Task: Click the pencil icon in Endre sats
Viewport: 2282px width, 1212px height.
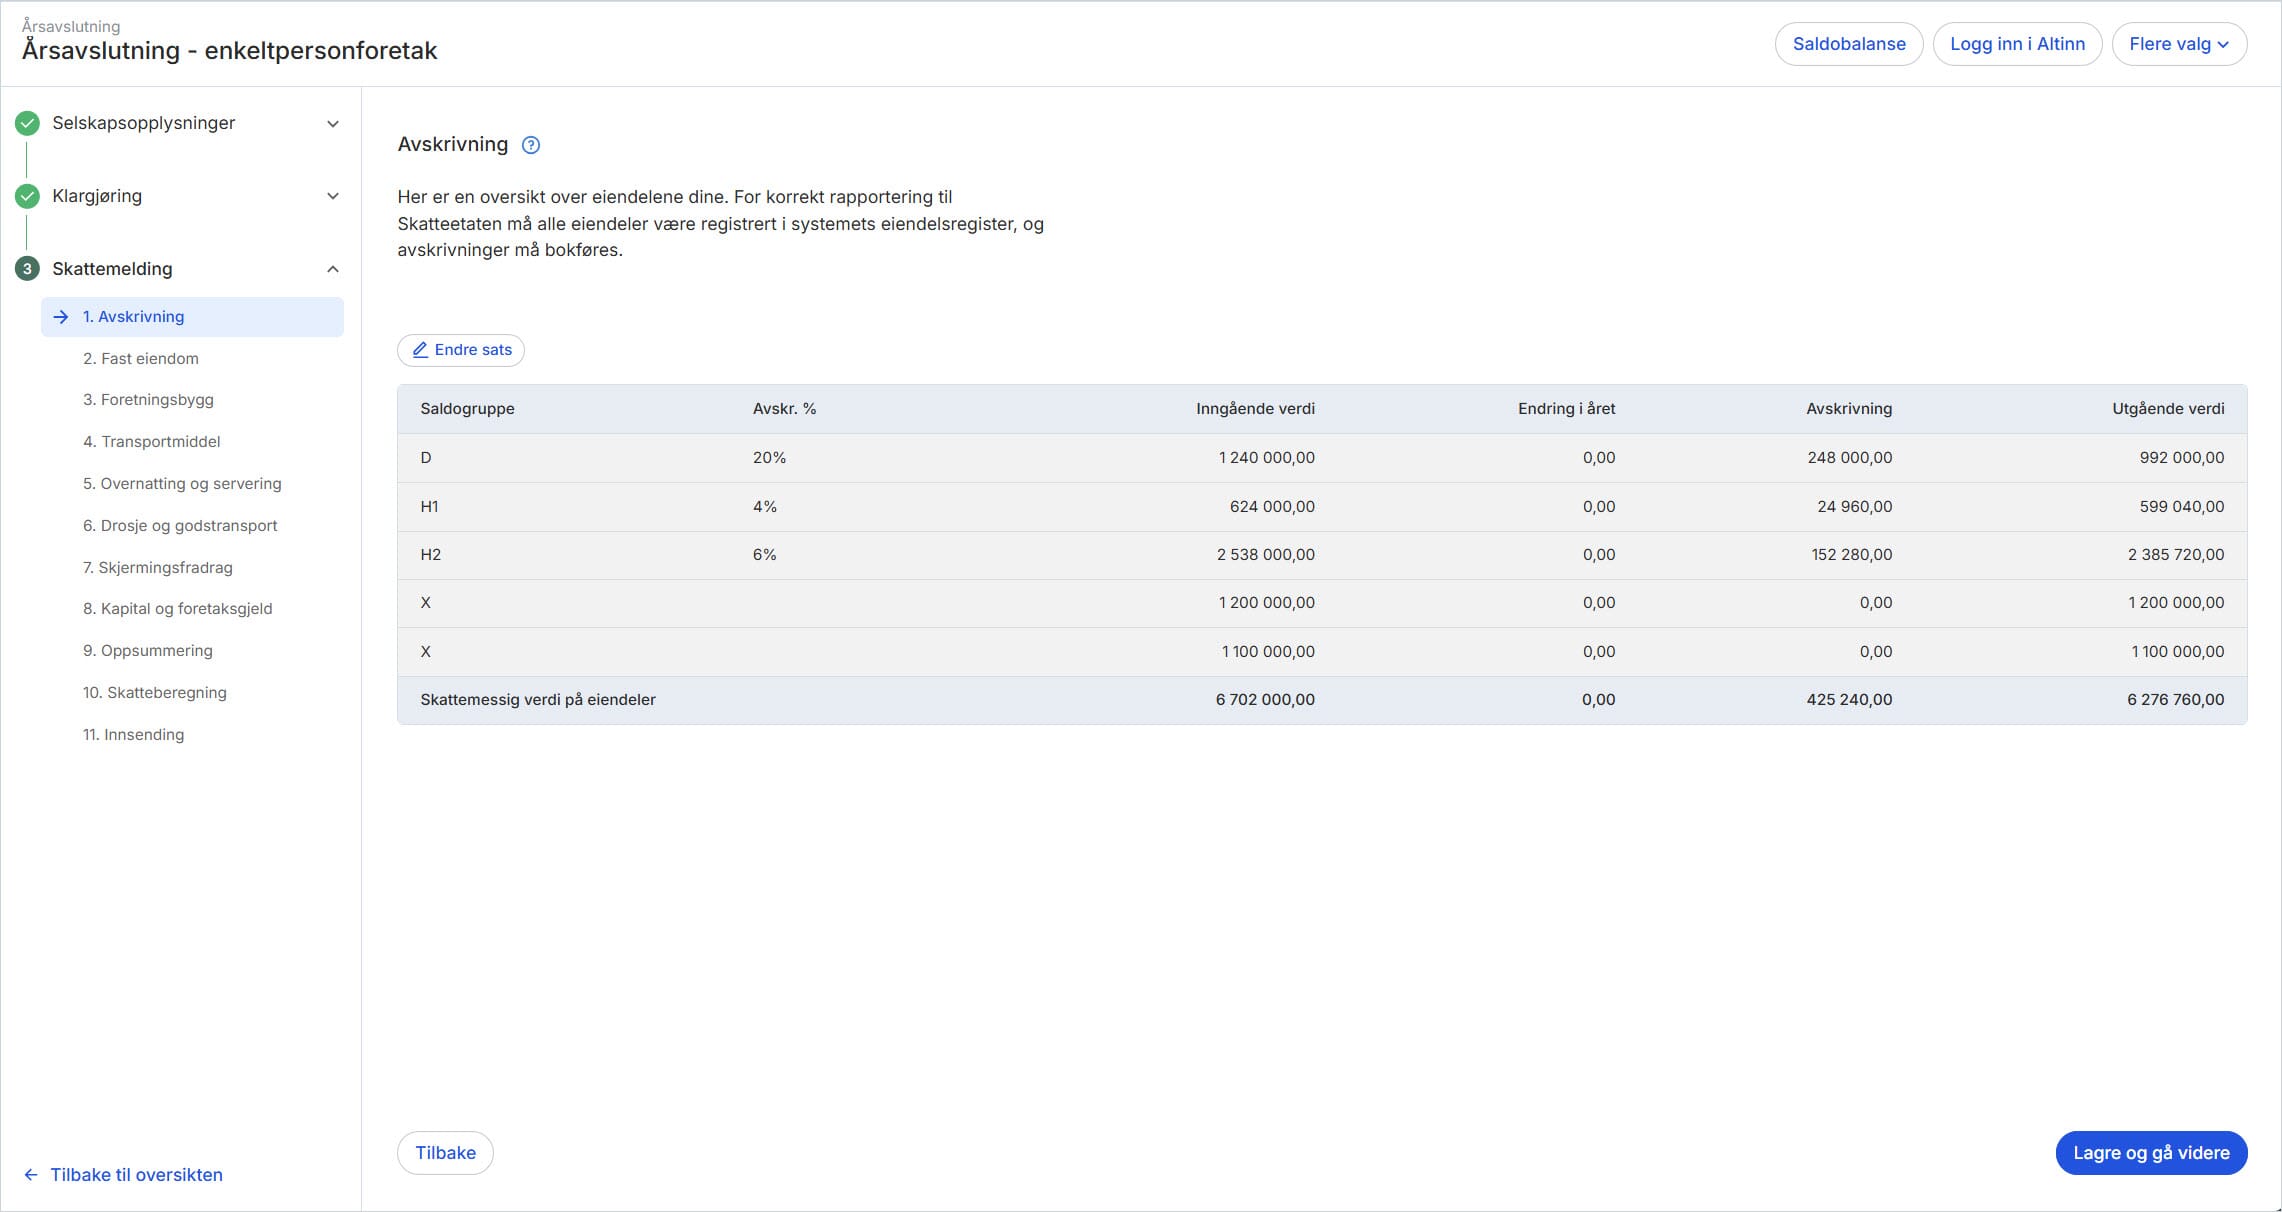Action: click(x=421, y=350)
